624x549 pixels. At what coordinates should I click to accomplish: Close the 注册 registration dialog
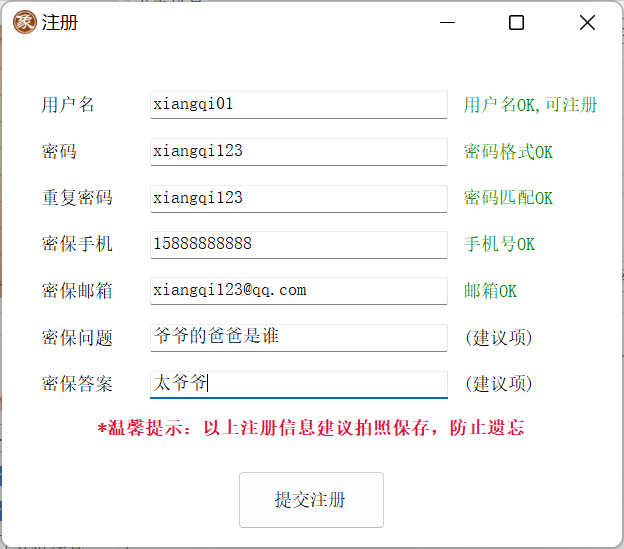(587, 22)
